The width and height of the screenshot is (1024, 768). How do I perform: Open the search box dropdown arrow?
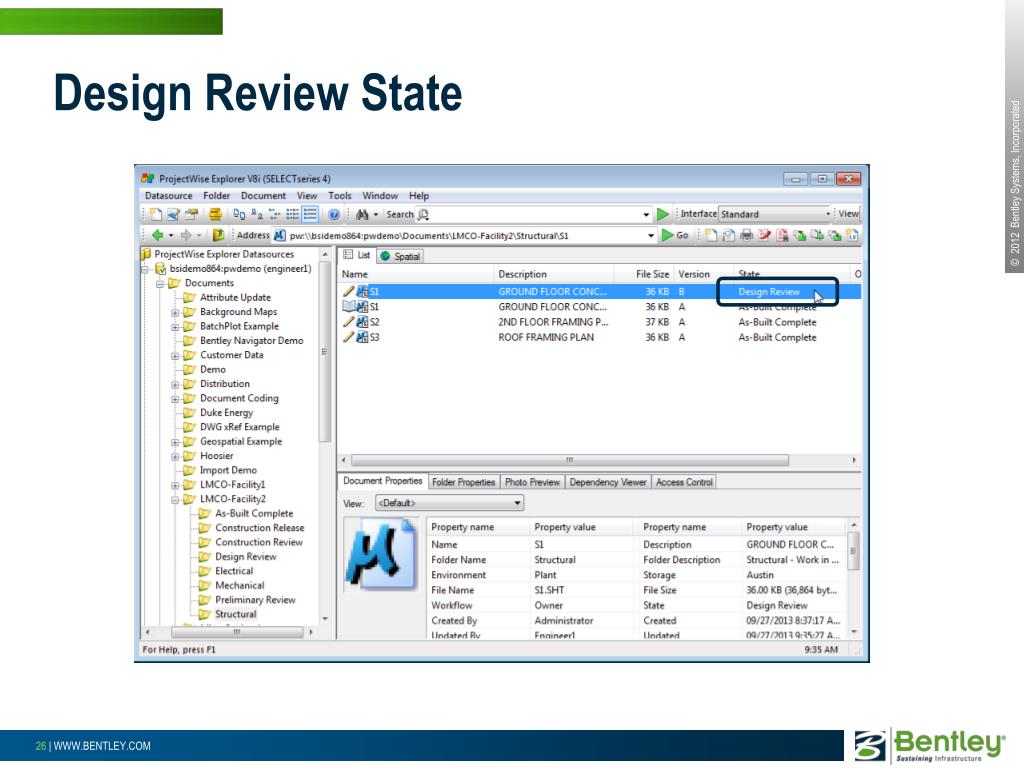(646, 214)
